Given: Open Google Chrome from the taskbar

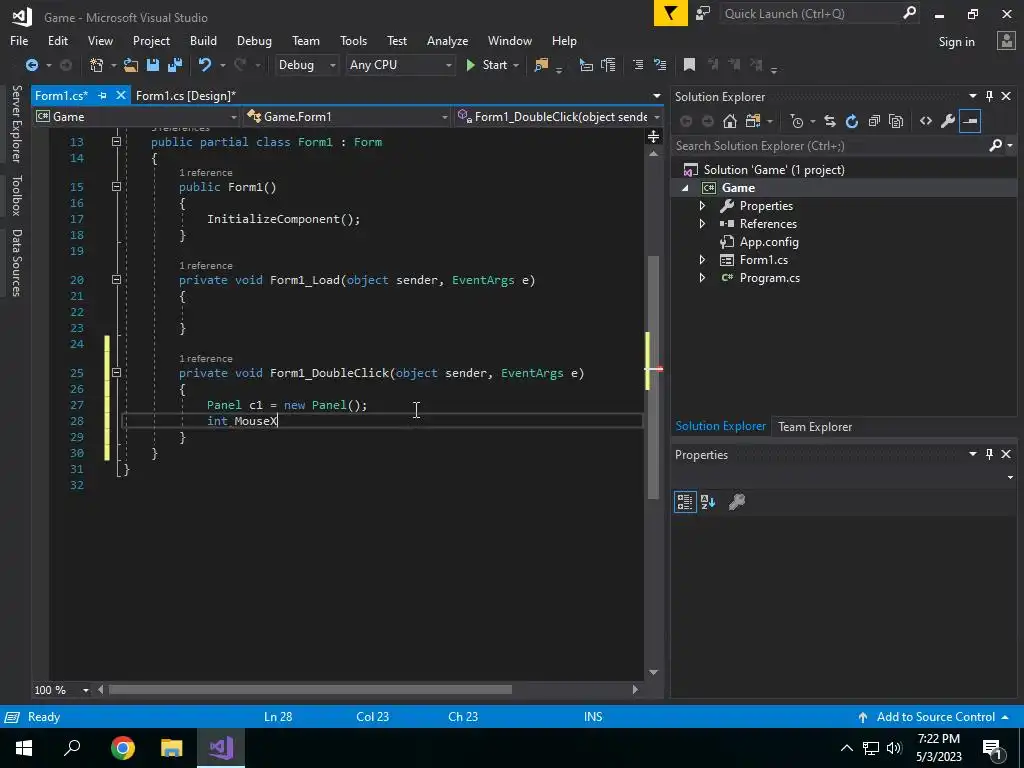Looking at the screenshot, I should point(122,748).
